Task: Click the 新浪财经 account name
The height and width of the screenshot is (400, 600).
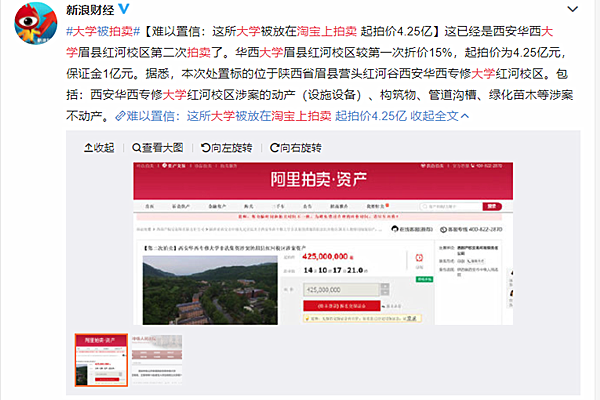Action: click(x=90, y=10)
